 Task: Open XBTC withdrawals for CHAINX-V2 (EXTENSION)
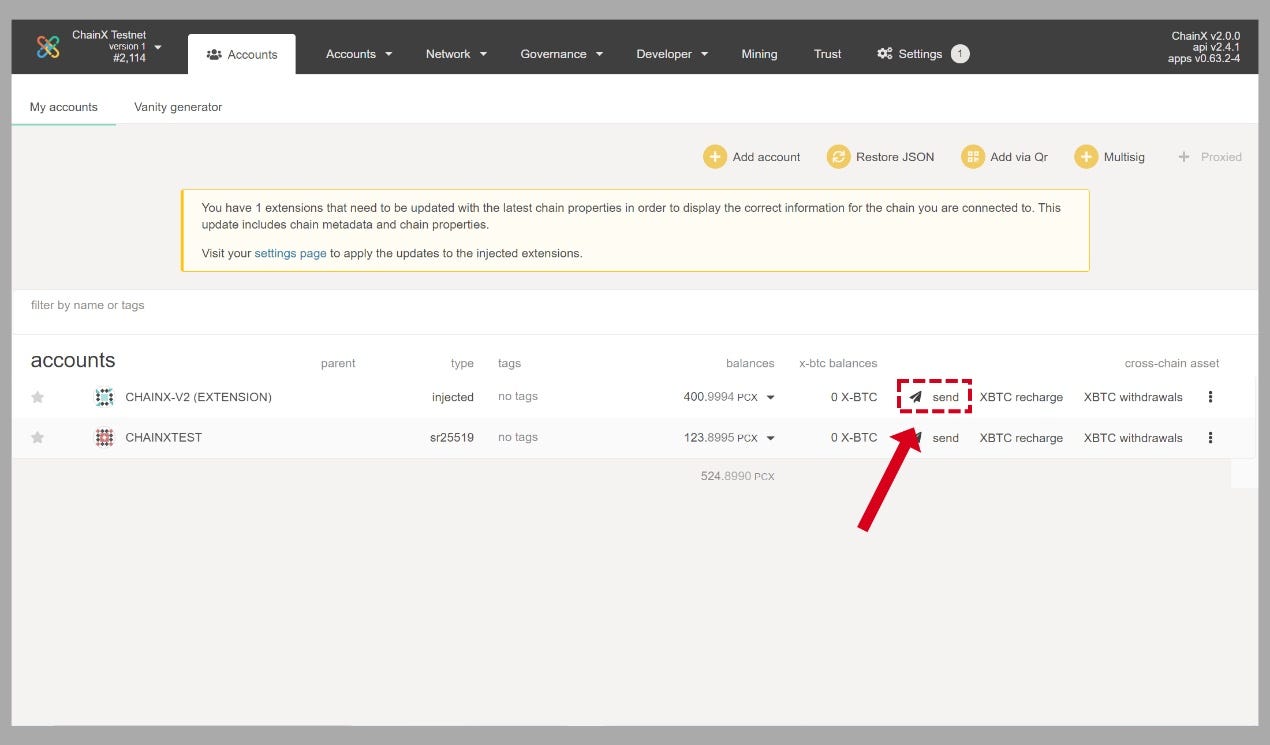[1133, 397]
